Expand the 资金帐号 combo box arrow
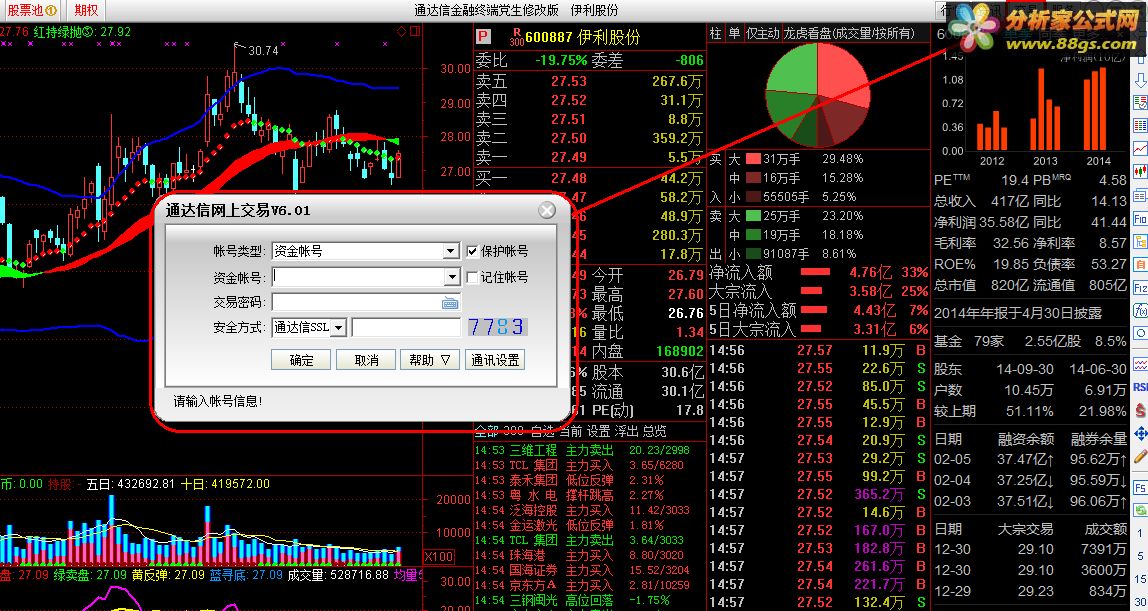 coord(452,277)
